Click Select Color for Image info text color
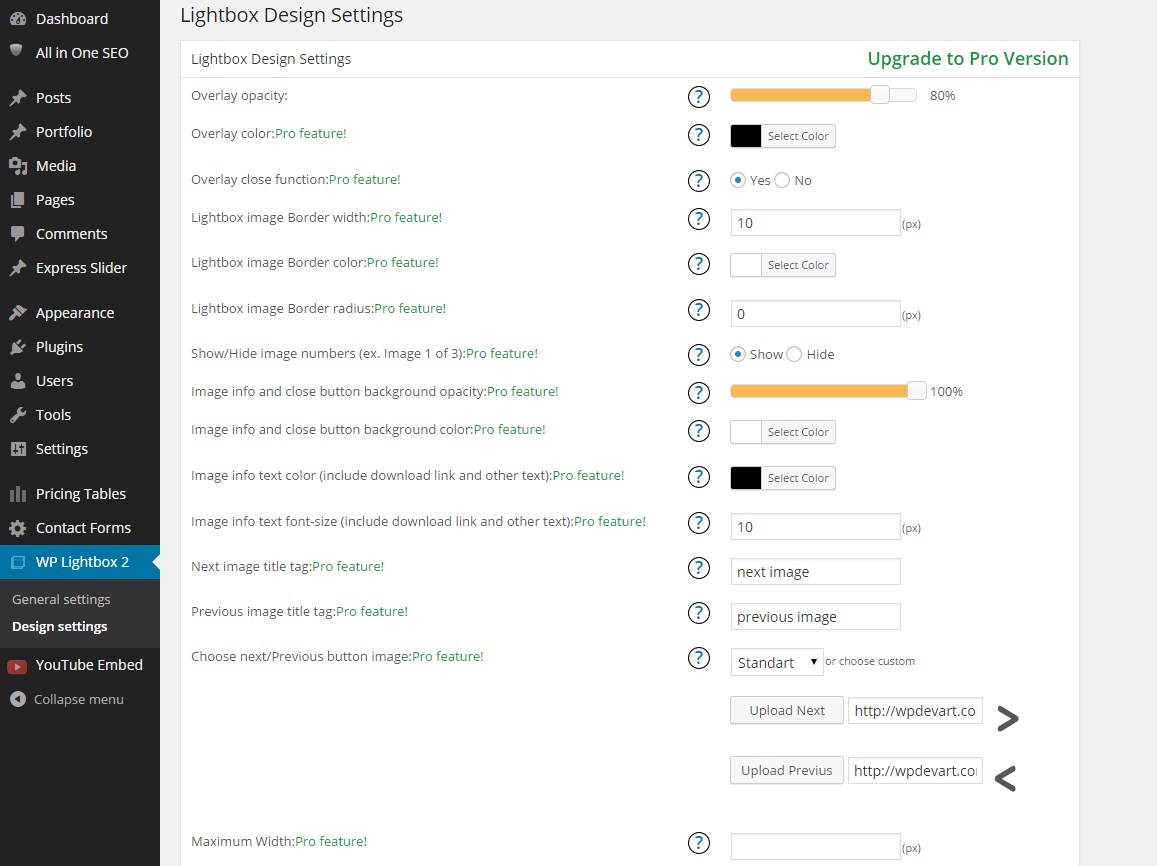The width and height of the screenshot is (1157, 866). click(x=798, y=478)
